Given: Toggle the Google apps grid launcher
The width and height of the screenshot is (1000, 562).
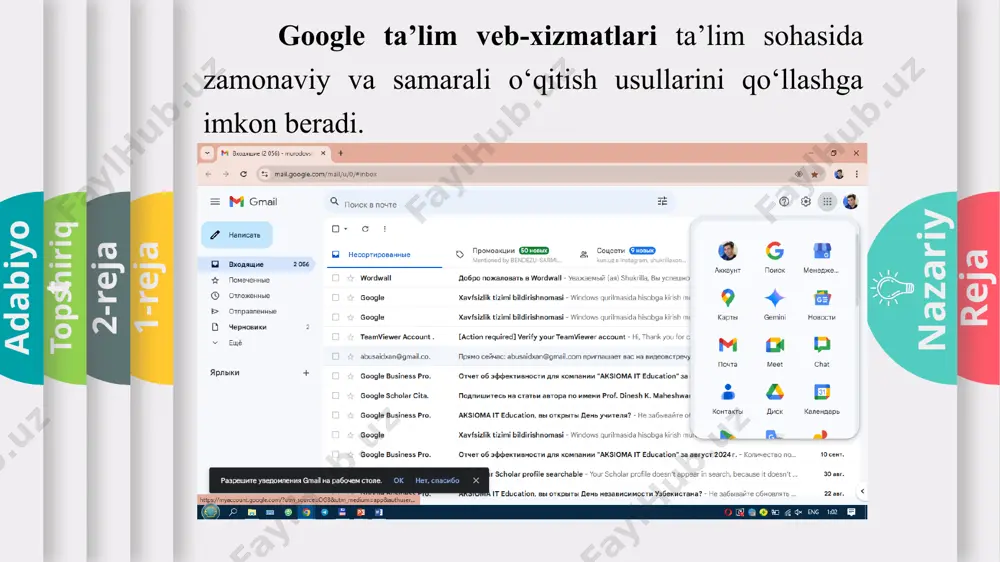Looking at the screenshot, I should pos(827,202).
